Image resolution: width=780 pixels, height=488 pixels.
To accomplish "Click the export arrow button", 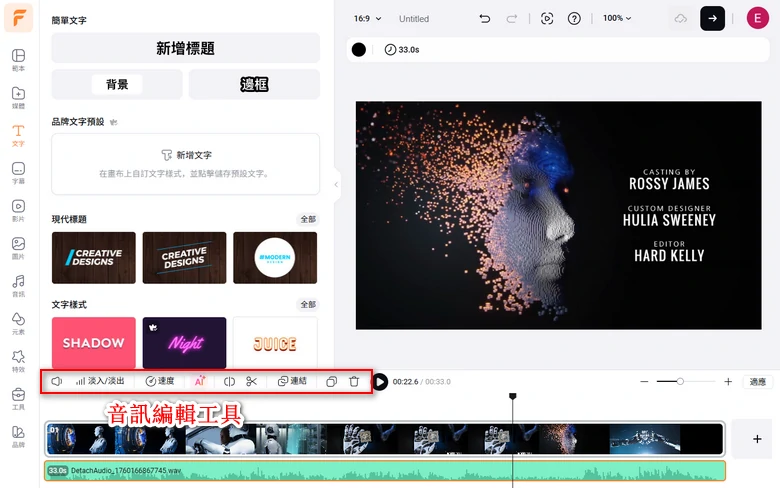I will 712,18.
